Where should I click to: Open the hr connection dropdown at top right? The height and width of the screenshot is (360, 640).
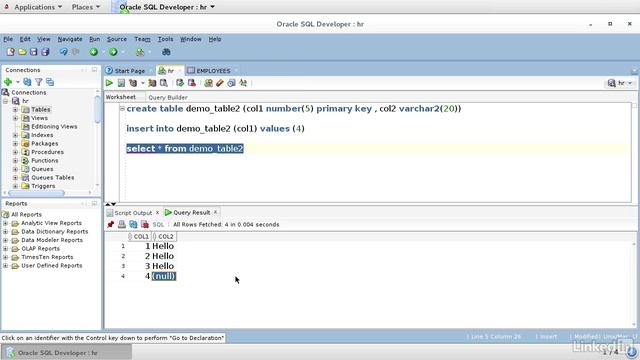pyautogui.click(x=620, y=83)
